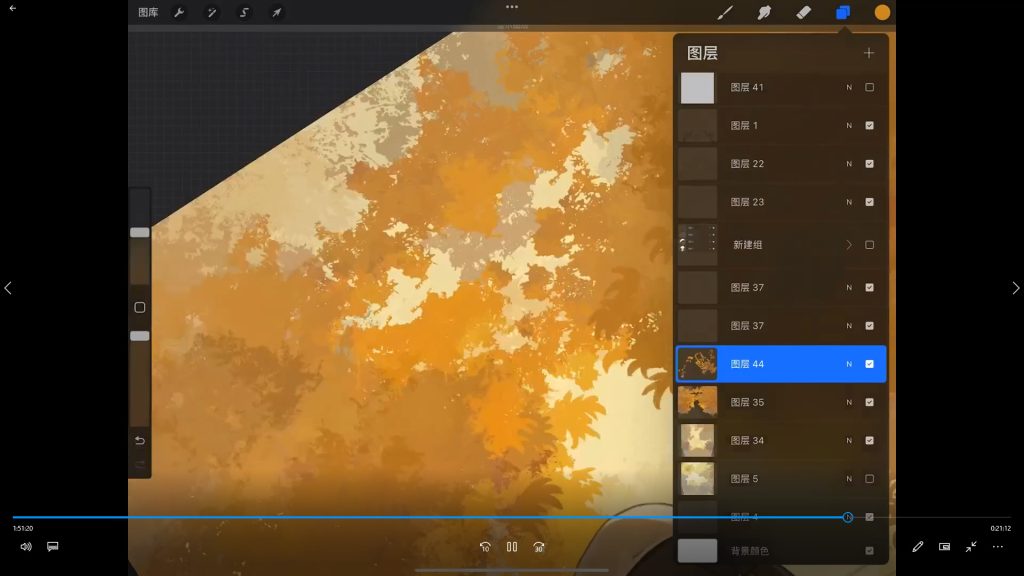Viewport: 1024px width, 576px height.
Task: Expand the 新建组 layer group chevron
Action: pos(849,245)
